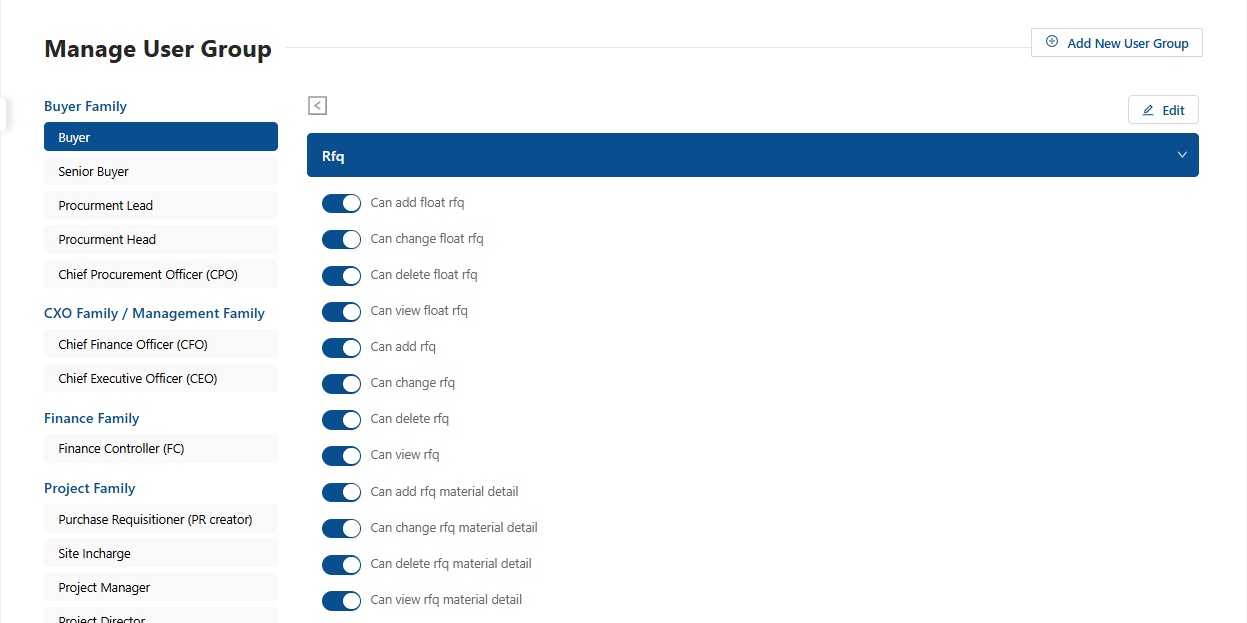Select Site Incharge user group
Image resolution: width=1247 pixels, height=623 pixels.
[160, 554]
